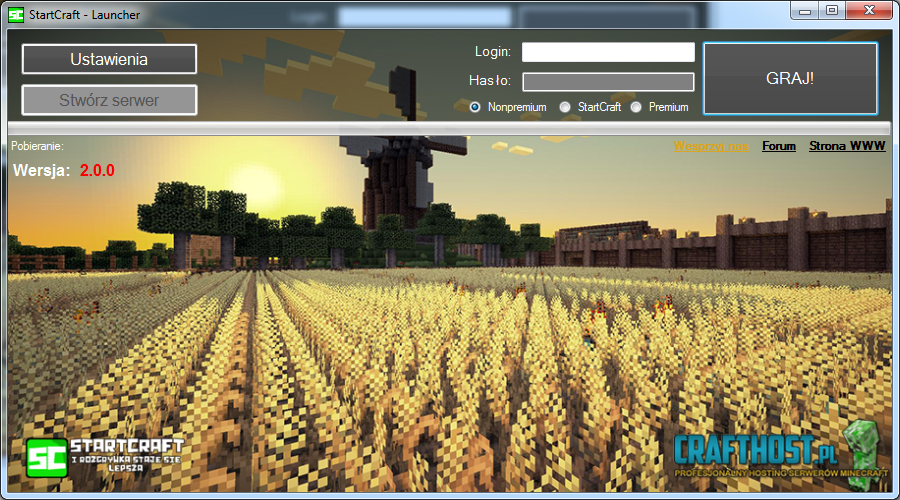Maximize the StartCraft Launcher window
The height and width of the screenshot is (500, 900).
coord(832,10)
